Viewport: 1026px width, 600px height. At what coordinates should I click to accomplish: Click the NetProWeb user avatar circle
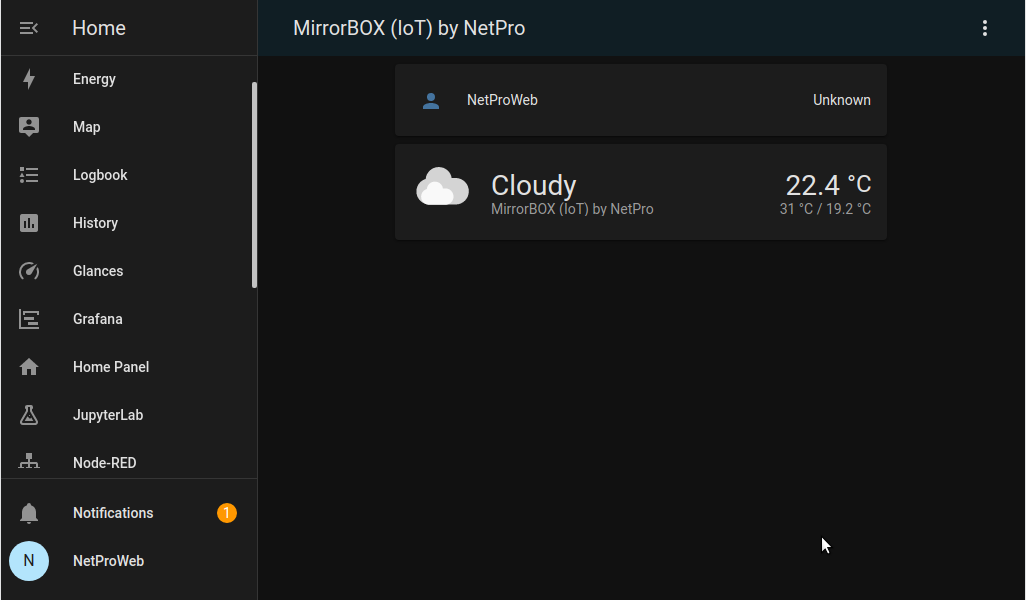click(x=29, y=561)
